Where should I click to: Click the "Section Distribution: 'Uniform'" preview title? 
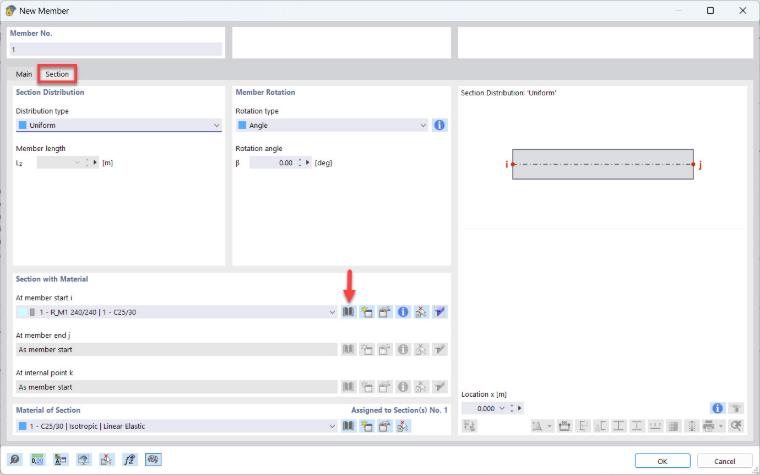pyautogui.click(x=508, y=93)
